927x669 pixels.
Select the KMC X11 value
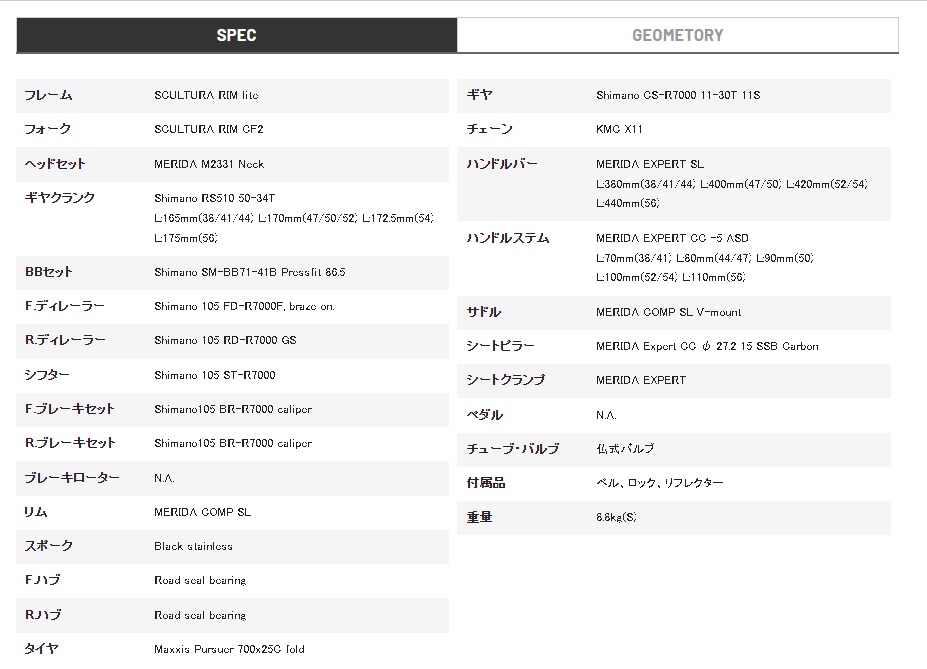pos(619,129)
